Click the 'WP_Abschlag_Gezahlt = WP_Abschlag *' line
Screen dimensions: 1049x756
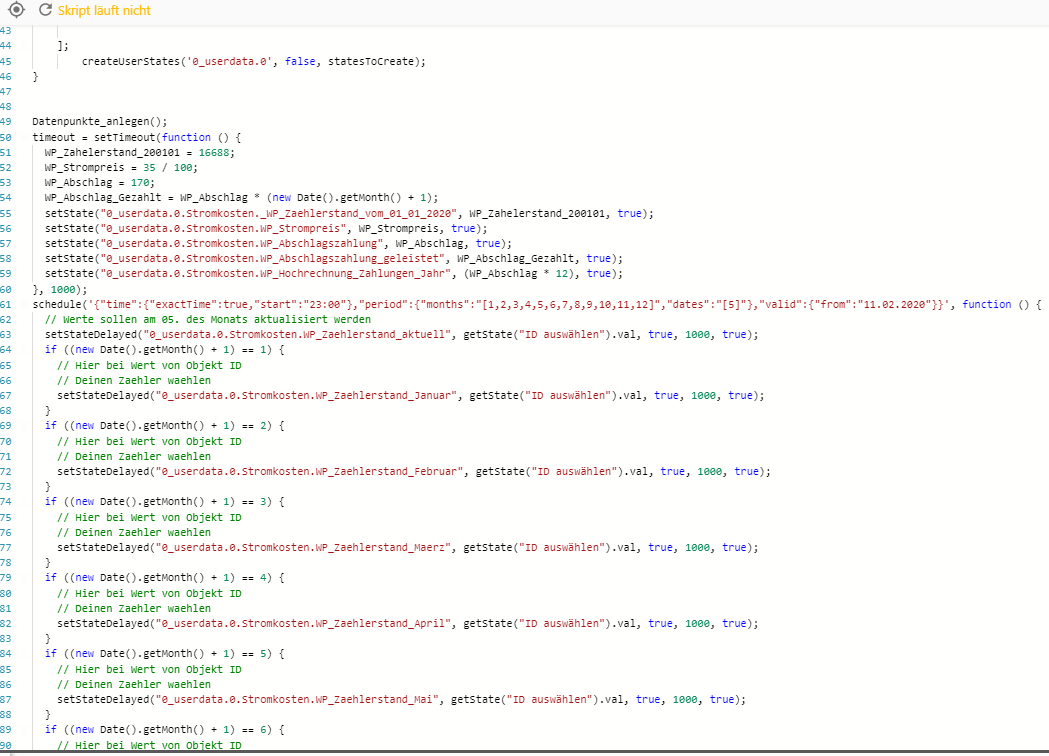click(242, 198)
